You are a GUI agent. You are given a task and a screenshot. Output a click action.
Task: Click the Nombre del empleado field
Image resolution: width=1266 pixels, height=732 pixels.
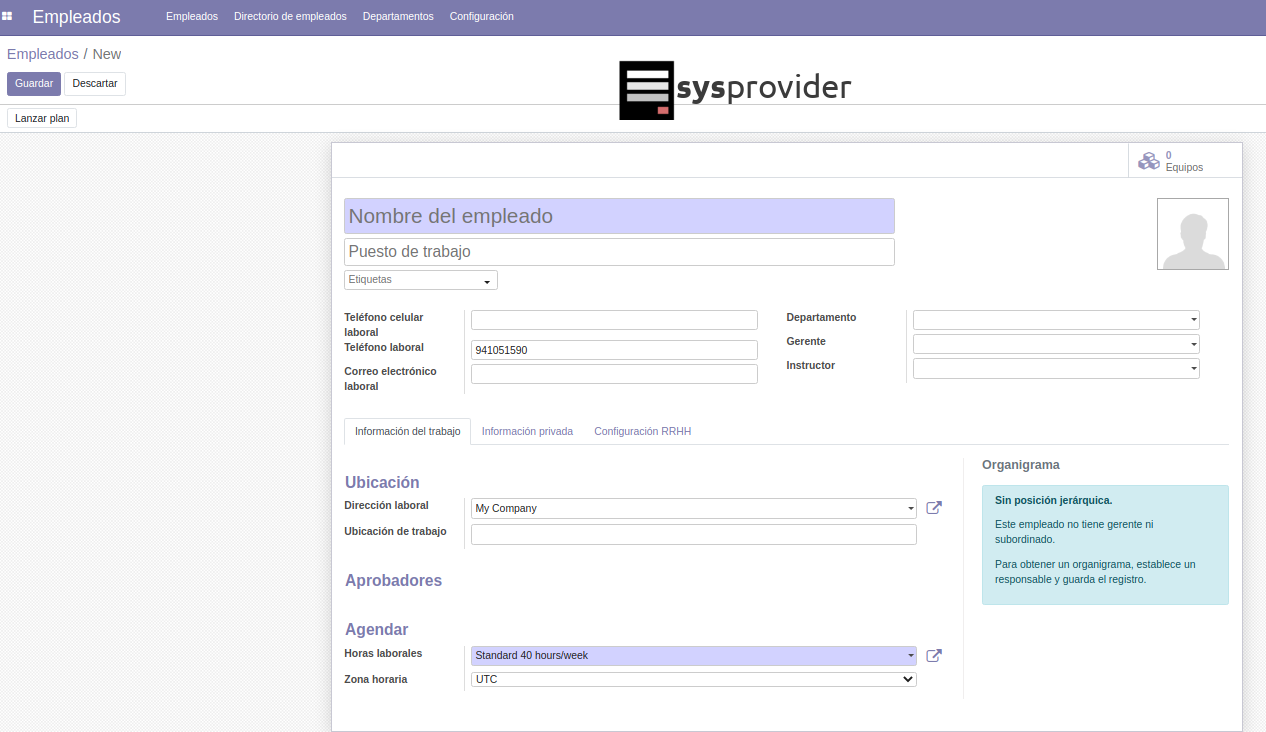(619, 216)
